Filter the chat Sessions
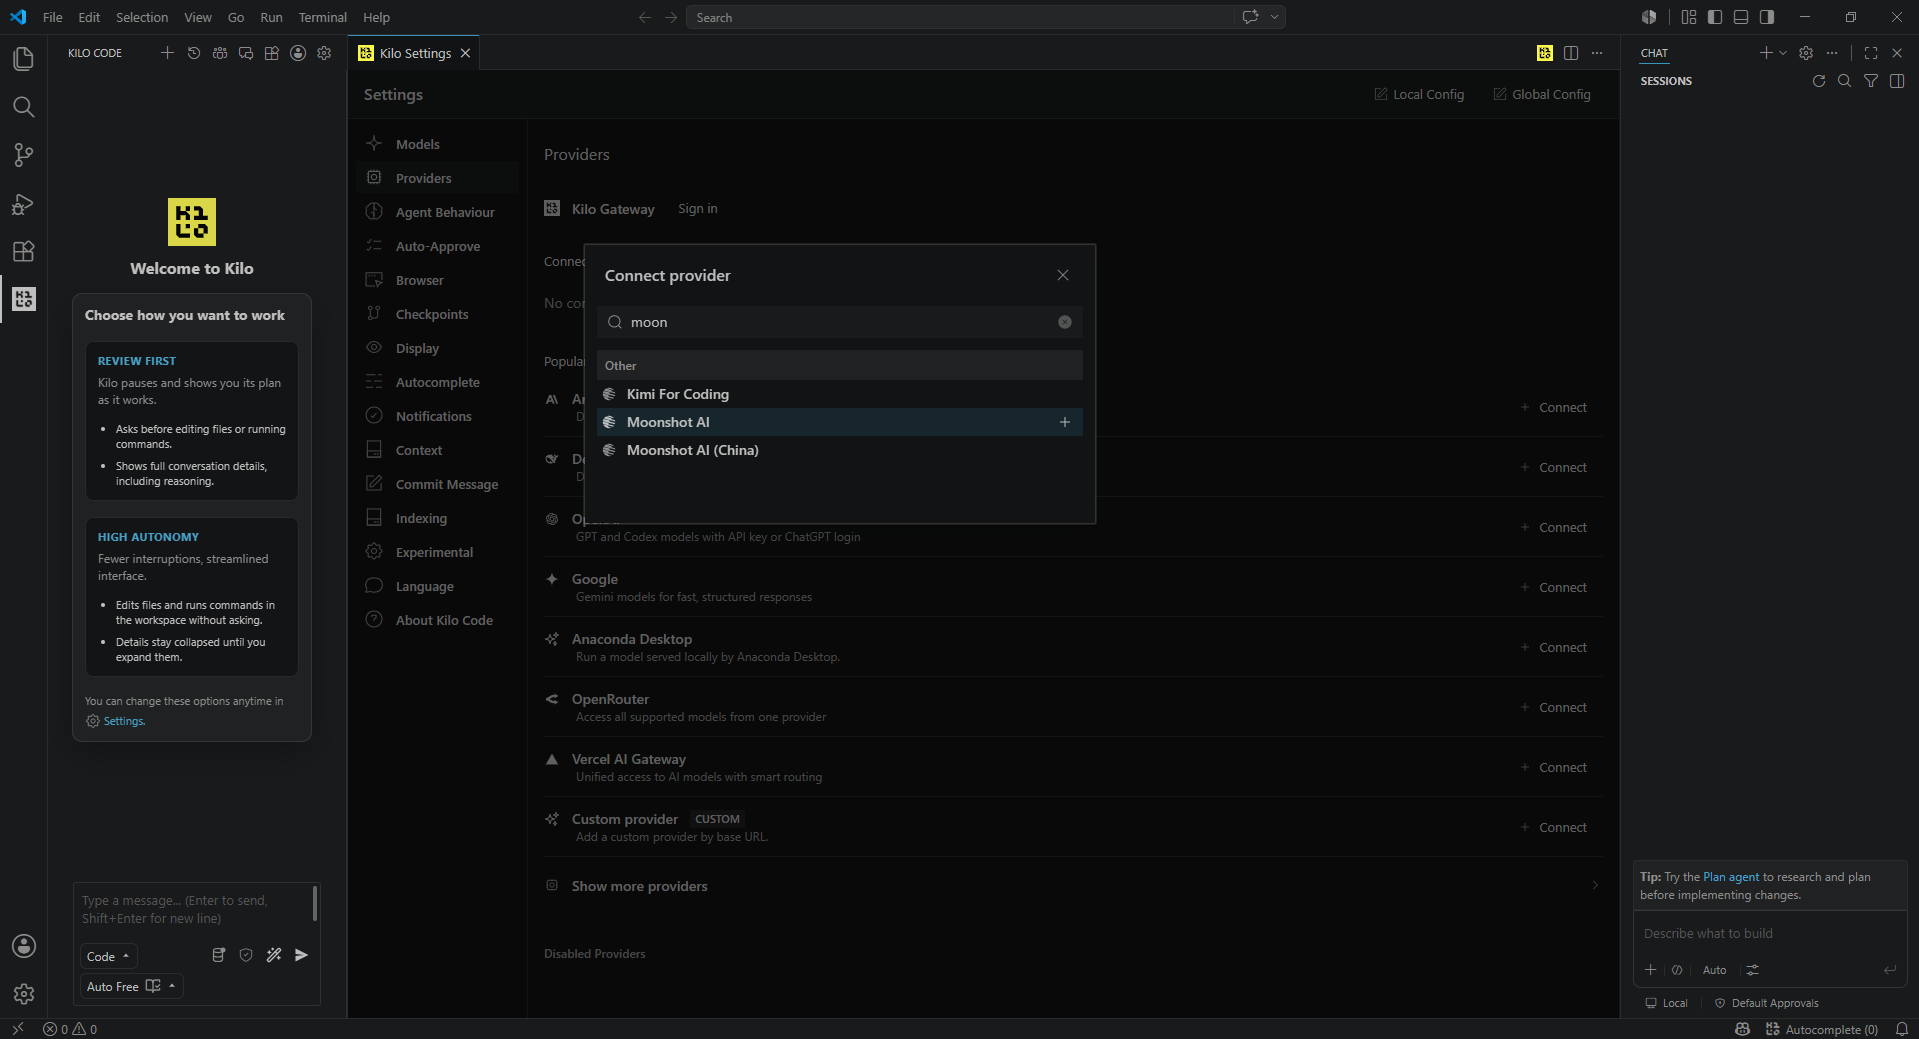This screenshot has width=1919, height=1039. click(x=1871, y=81)
